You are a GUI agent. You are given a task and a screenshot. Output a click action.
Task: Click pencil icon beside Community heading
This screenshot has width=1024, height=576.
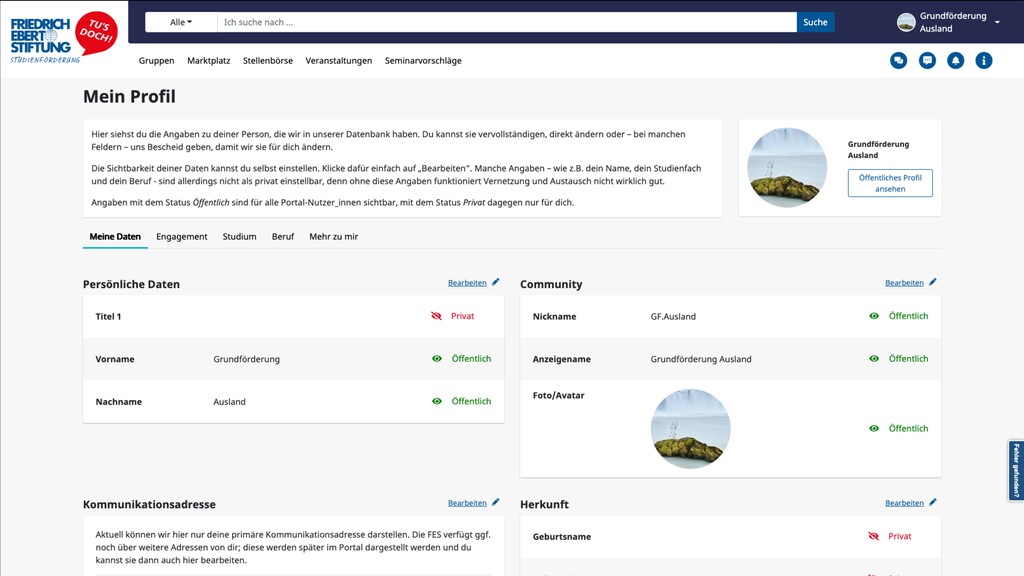point(933,283)
